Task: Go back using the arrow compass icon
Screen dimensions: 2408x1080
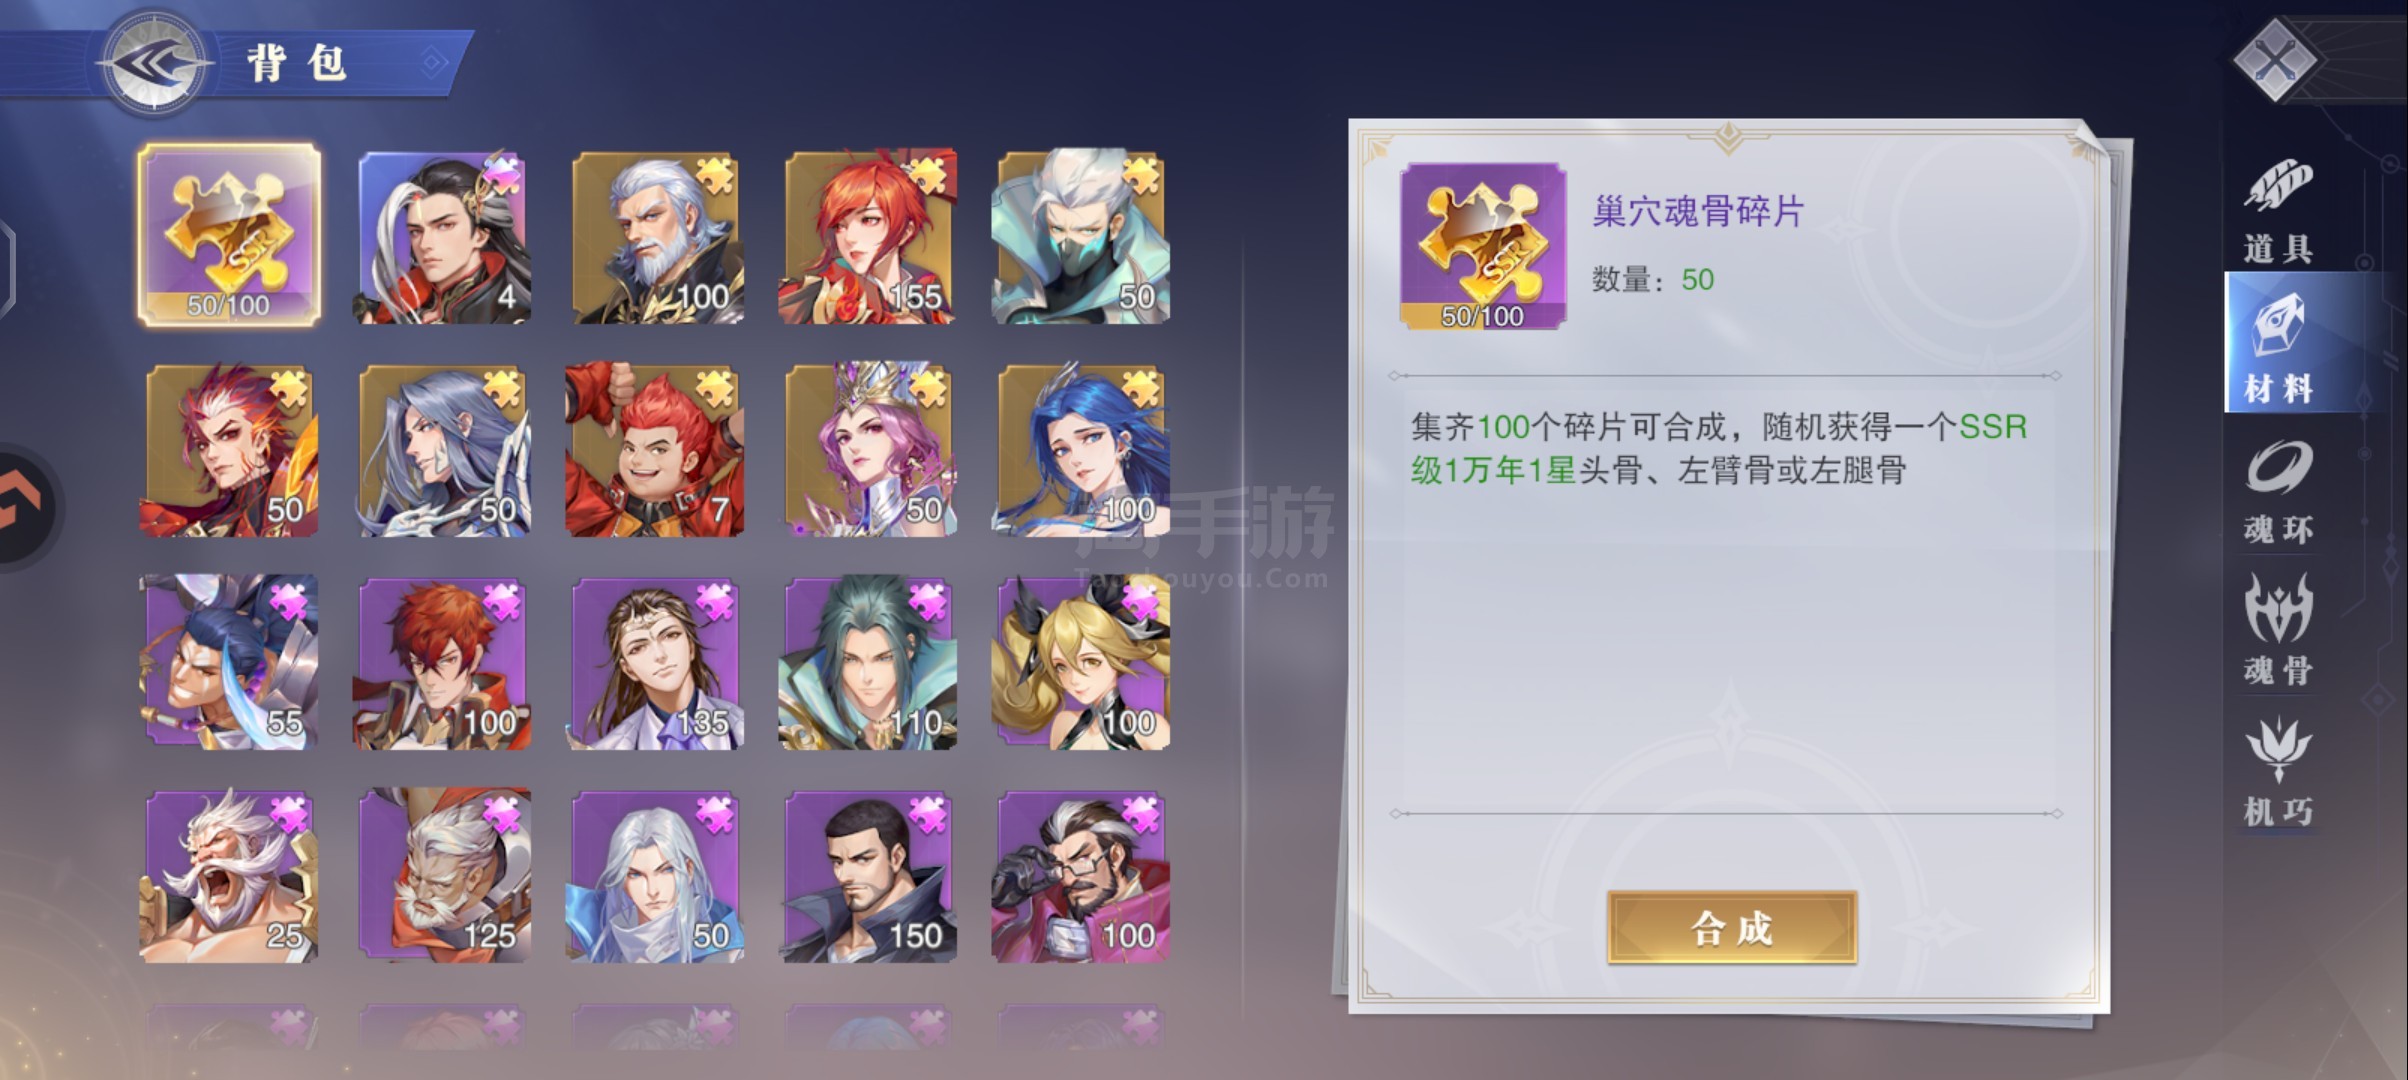Action: click(154, 62)
